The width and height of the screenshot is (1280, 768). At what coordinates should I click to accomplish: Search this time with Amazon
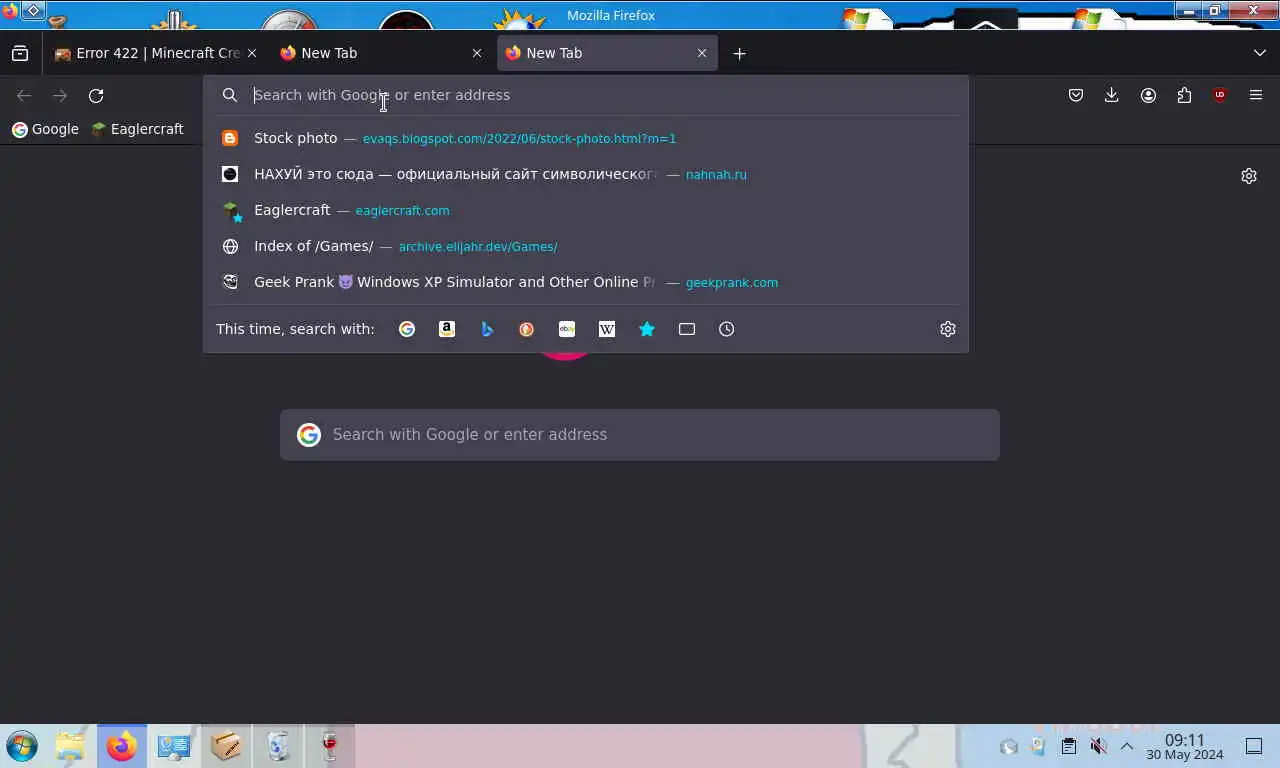click(447, 329)
